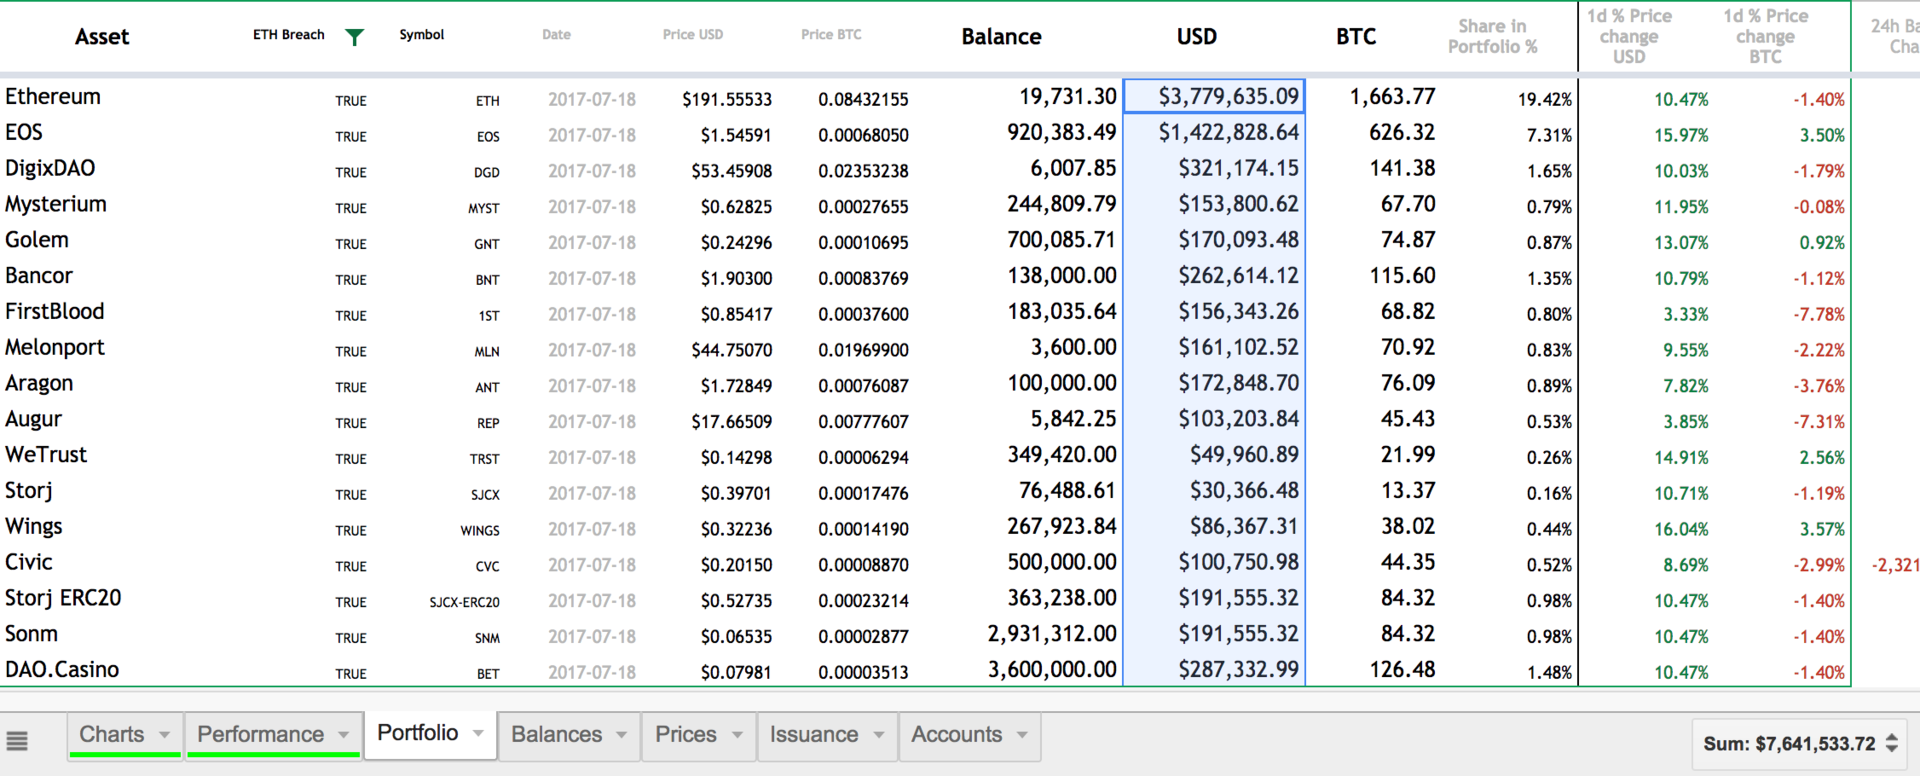Select the Wings asset cell

point(34,527)
